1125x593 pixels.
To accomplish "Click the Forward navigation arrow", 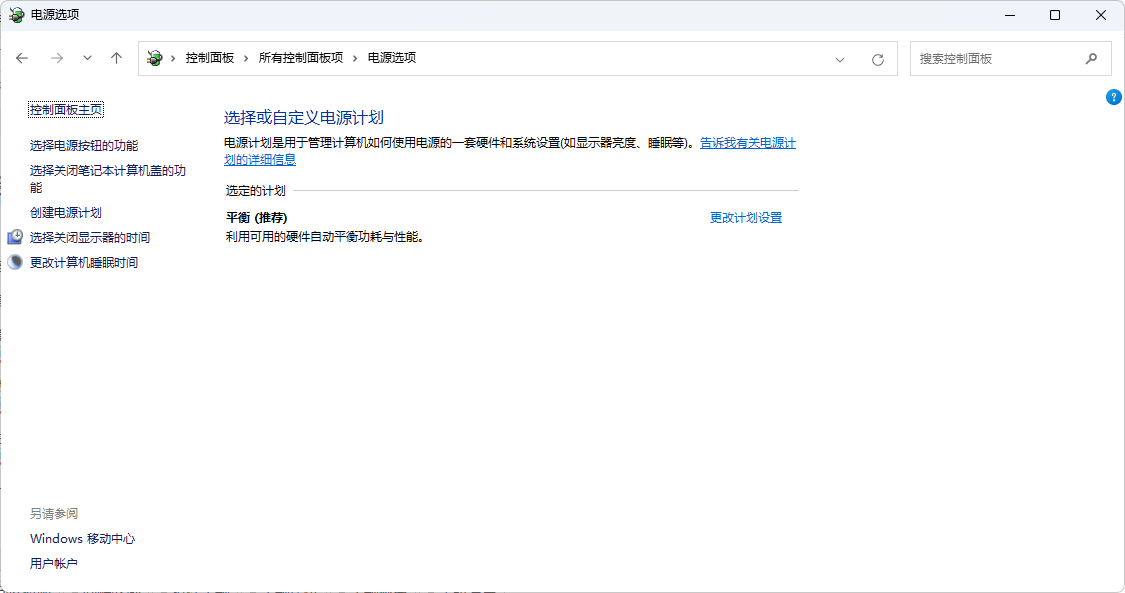I will pos(56,58).
